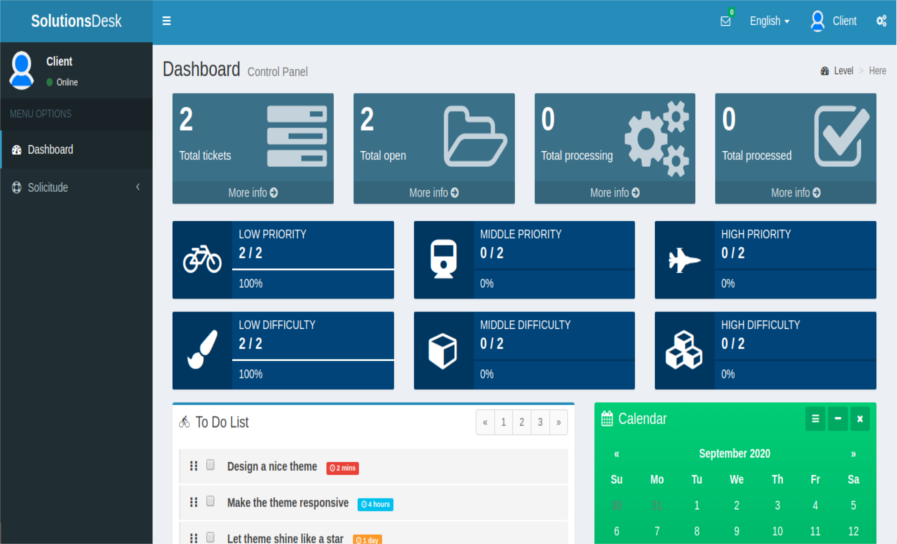Open the mail envelope notifications icon

(x=726, y=21)
